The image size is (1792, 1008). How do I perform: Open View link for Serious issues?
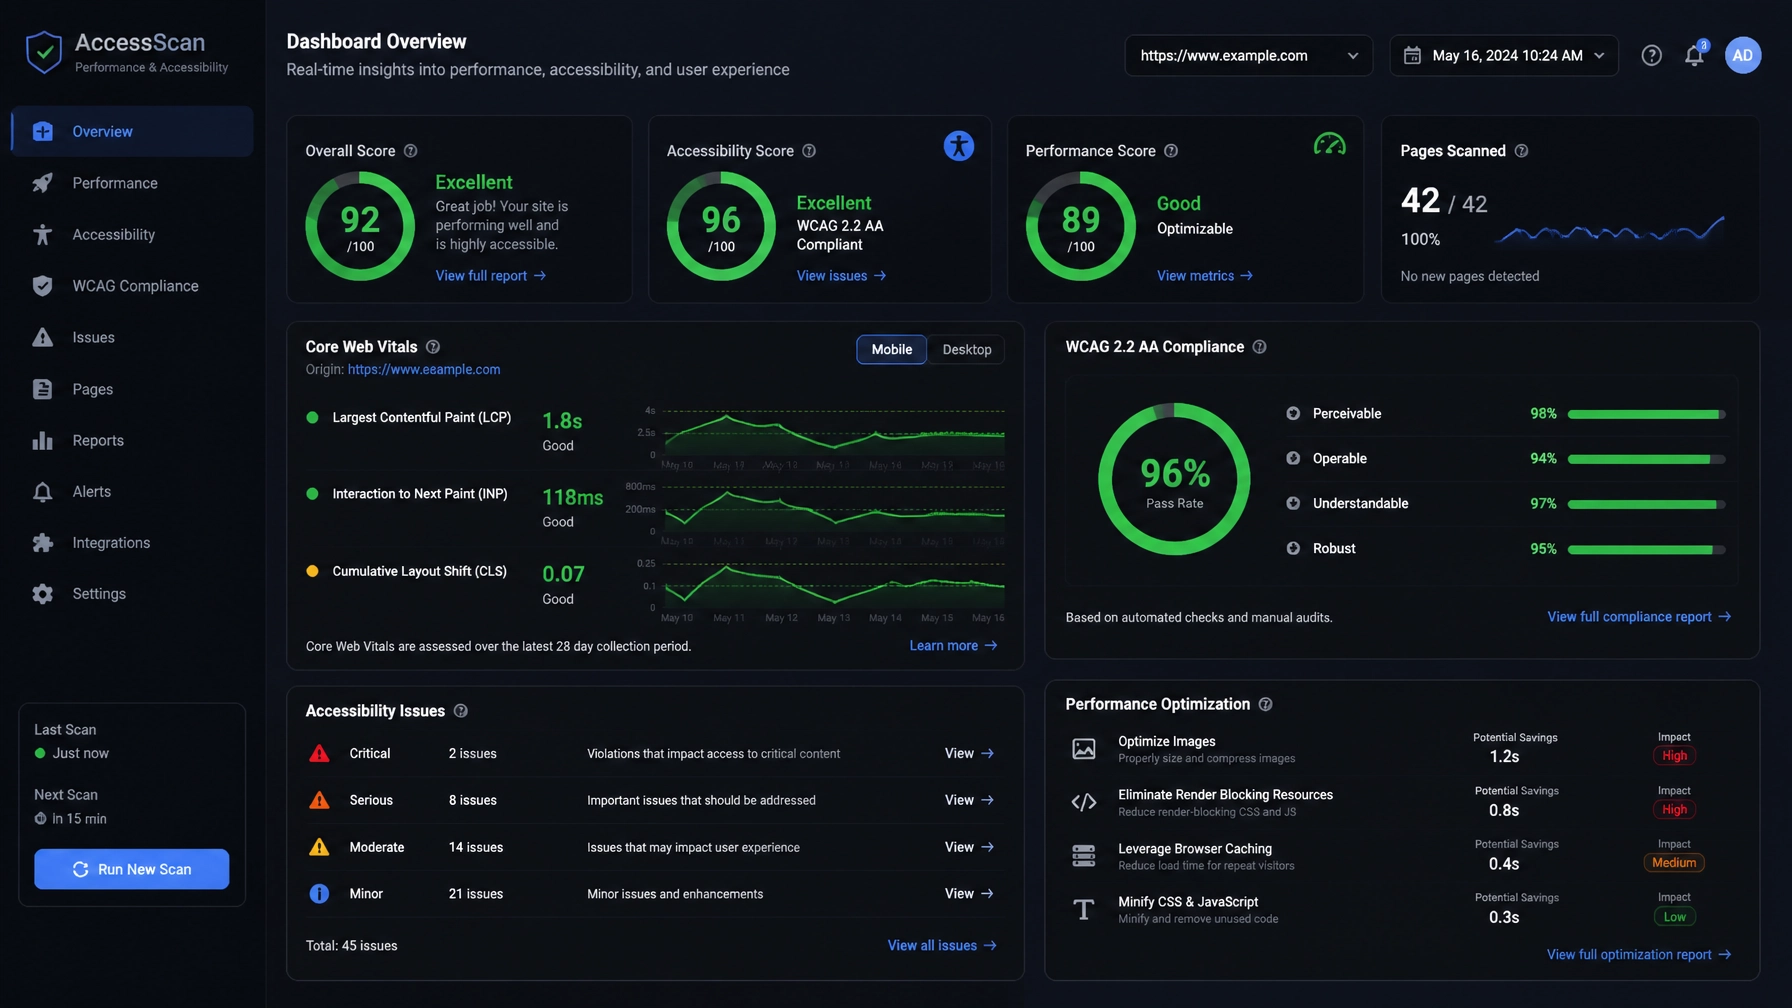969,800
